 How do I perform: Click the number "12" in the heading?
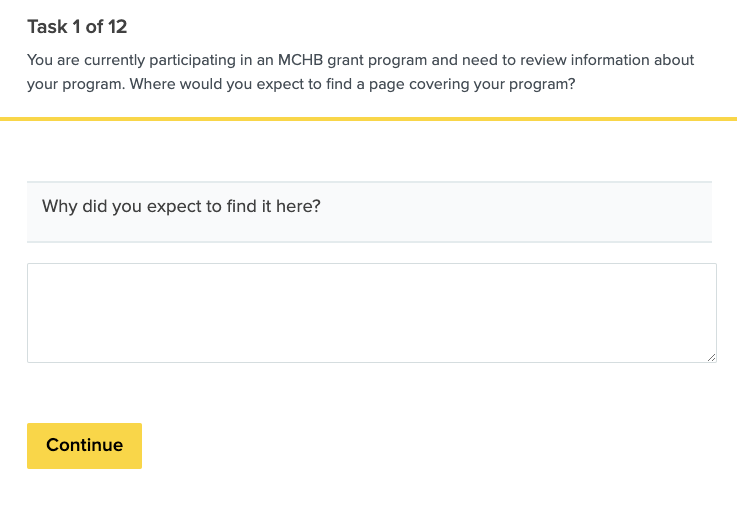coord(115,26)
